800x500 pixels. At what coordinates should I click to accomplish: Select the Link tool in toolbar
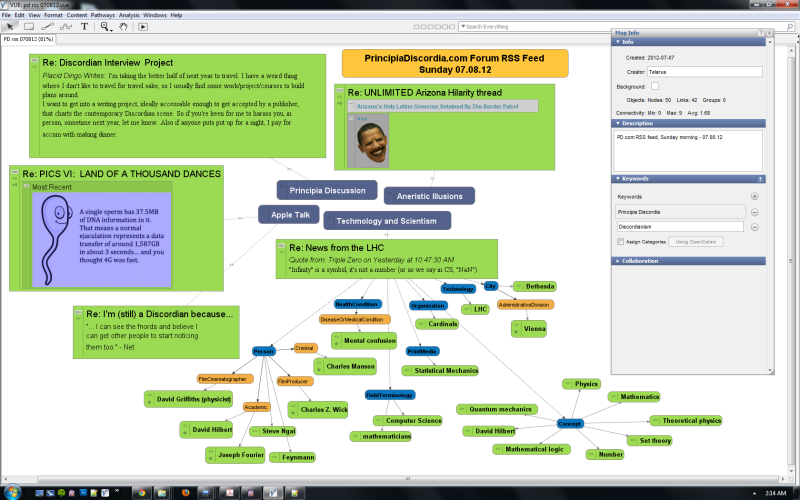(47, 27)
